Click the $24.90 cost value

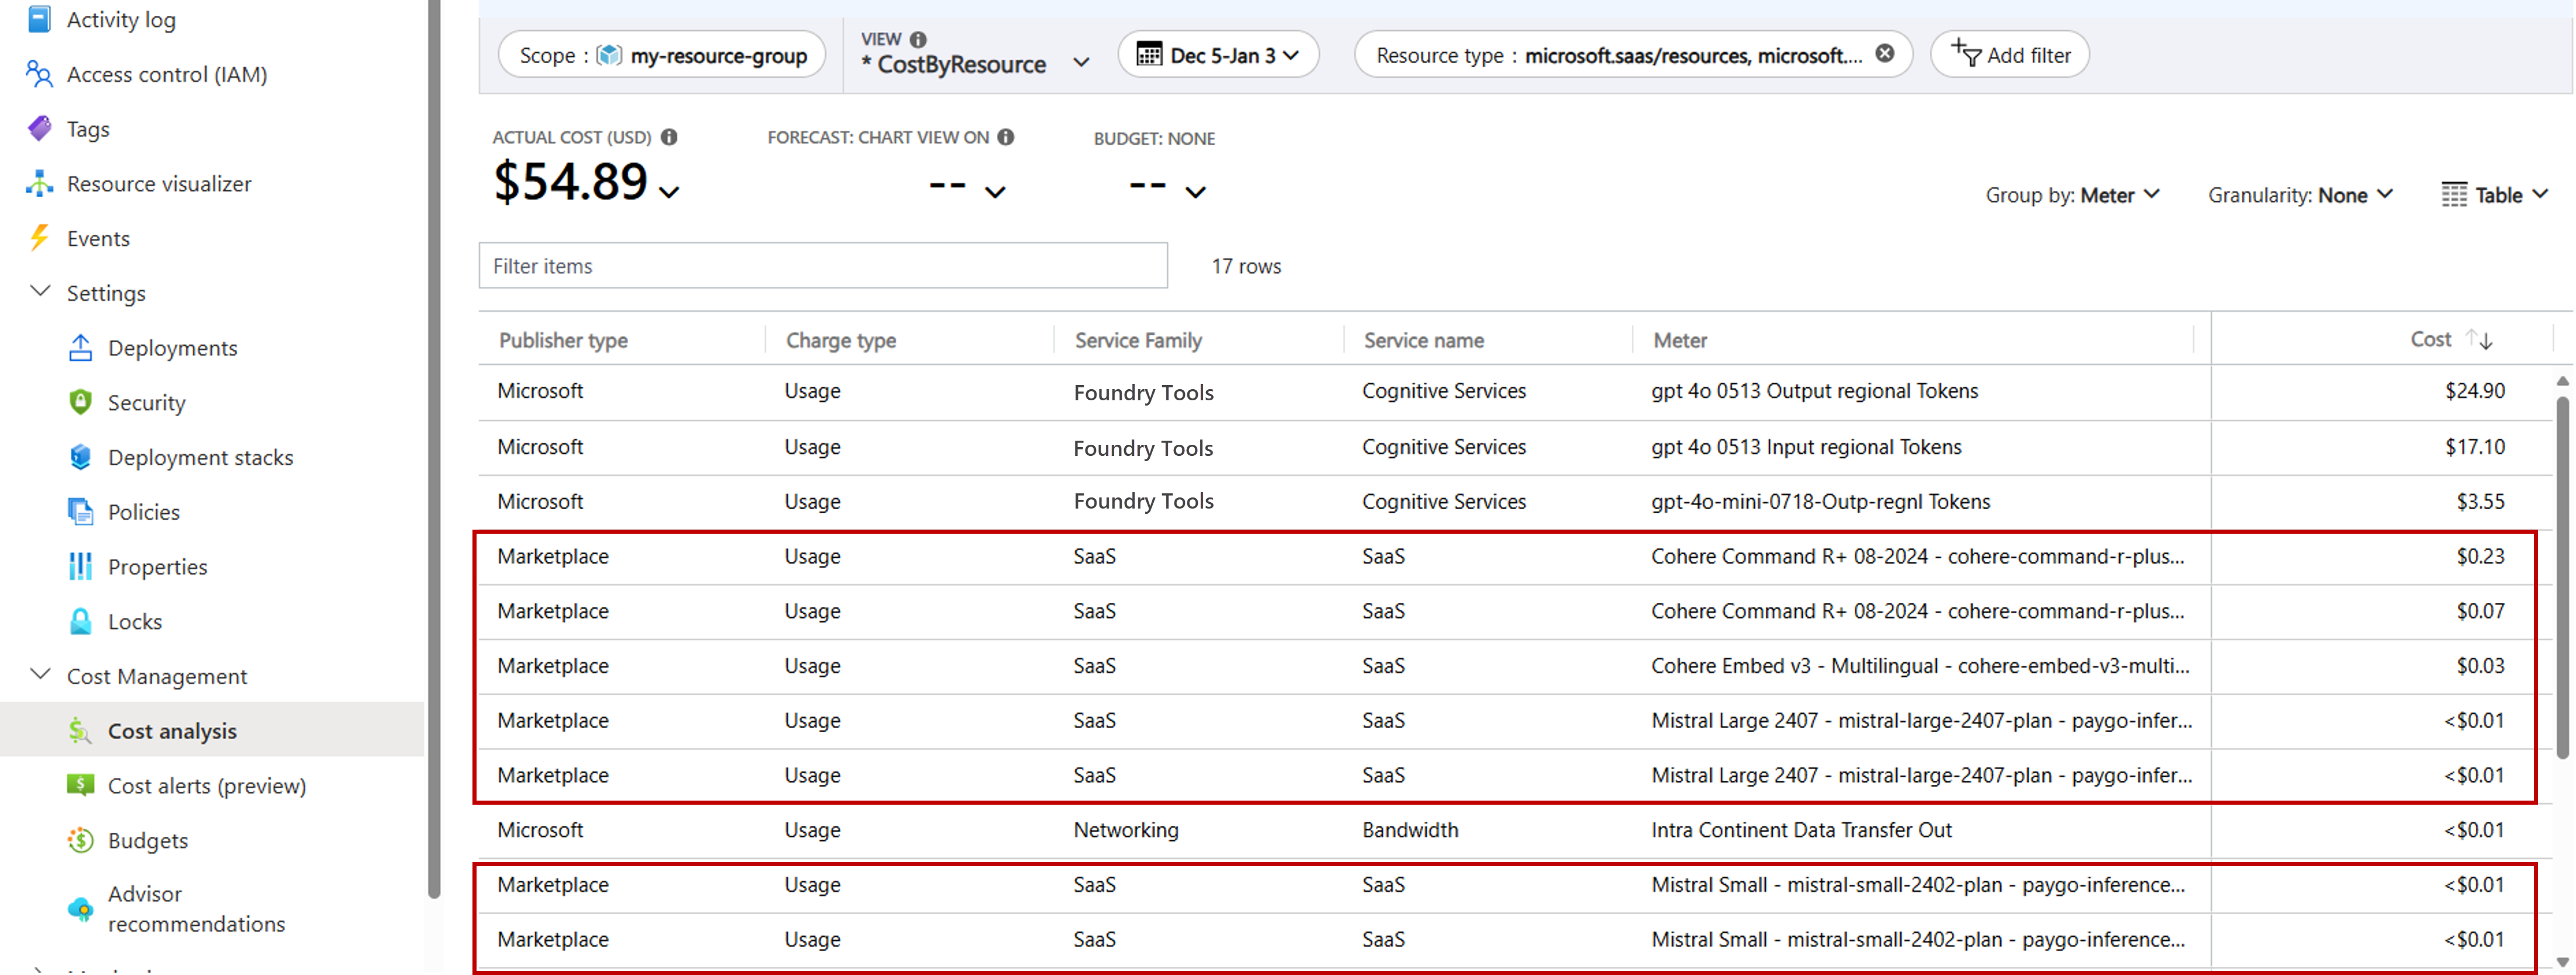[2475, 391]
